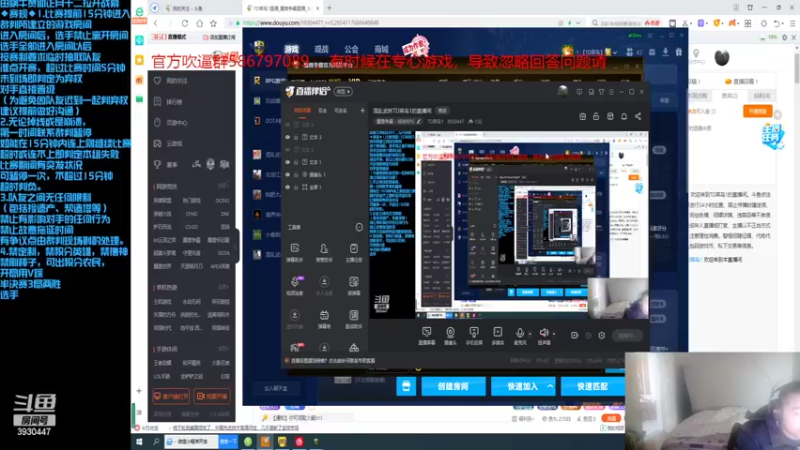Hide the 文本 3 layer with its eye icon
This screenshot has width=800, height=450.
[288, 137]
